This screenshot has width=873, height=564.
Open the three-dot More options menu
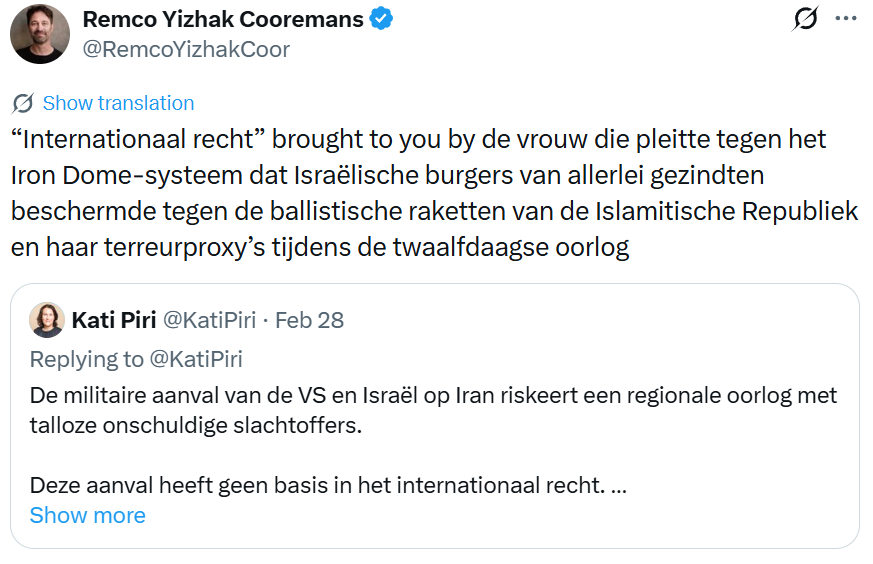[846, 19]
